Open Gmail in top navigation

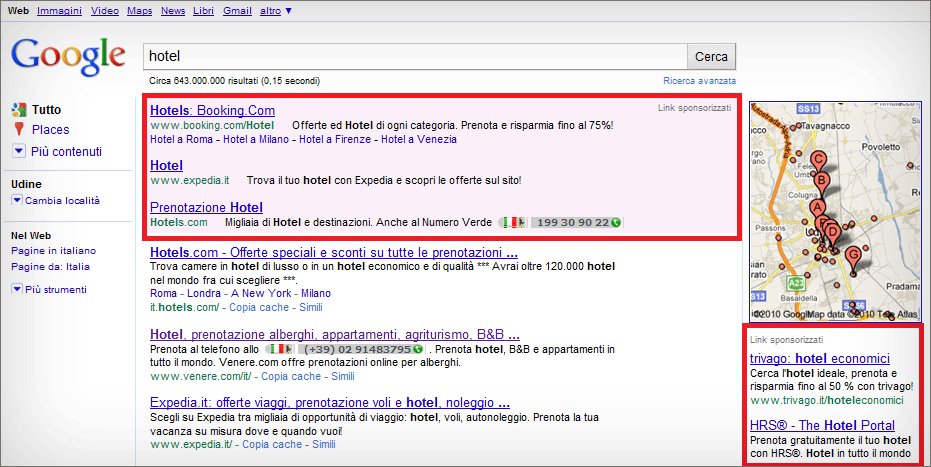(238, 11)
